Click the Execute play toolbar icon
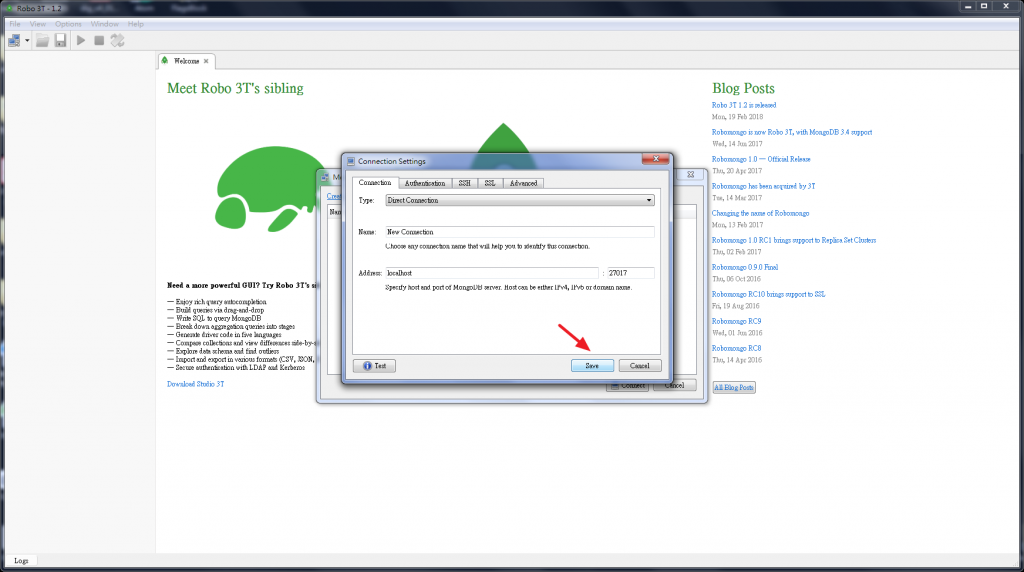1024x572 pixels. pos(81,40)
